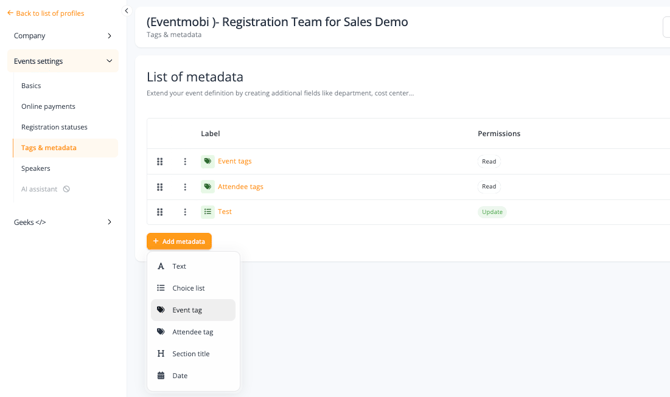
Task: Click the Label column header
Action: click(210, 134)
